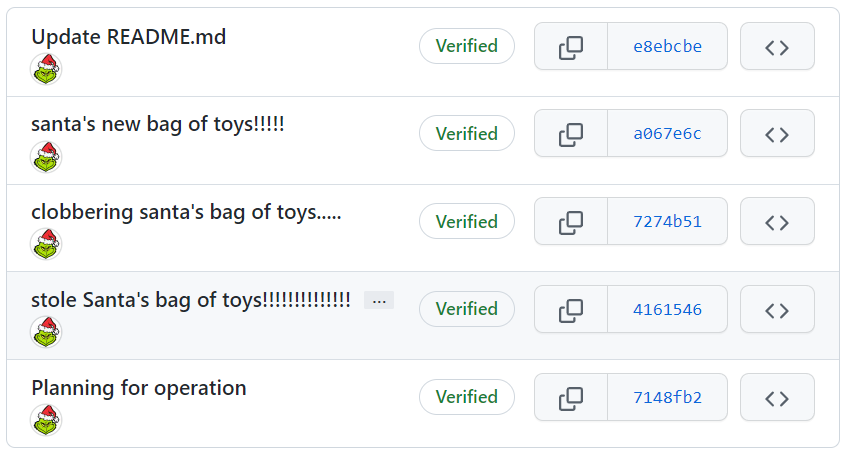Show Verified signature for santa's new bag commit
The image size is (843, 452).
coord(467,133)
